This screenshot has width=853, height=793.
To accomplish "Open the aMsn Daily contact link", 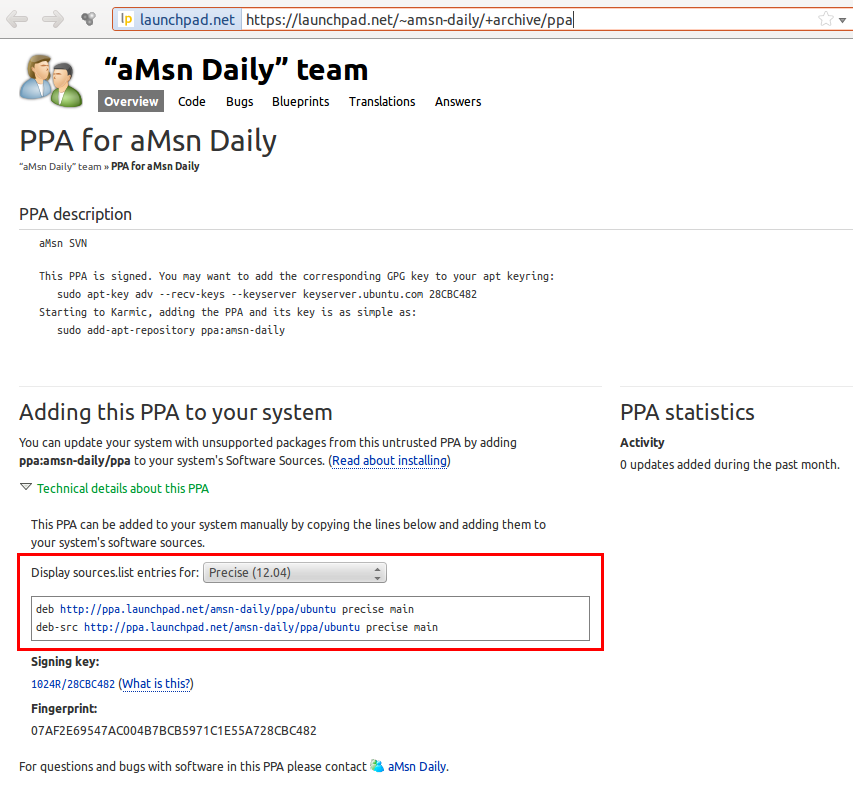I will click(417, 766).
